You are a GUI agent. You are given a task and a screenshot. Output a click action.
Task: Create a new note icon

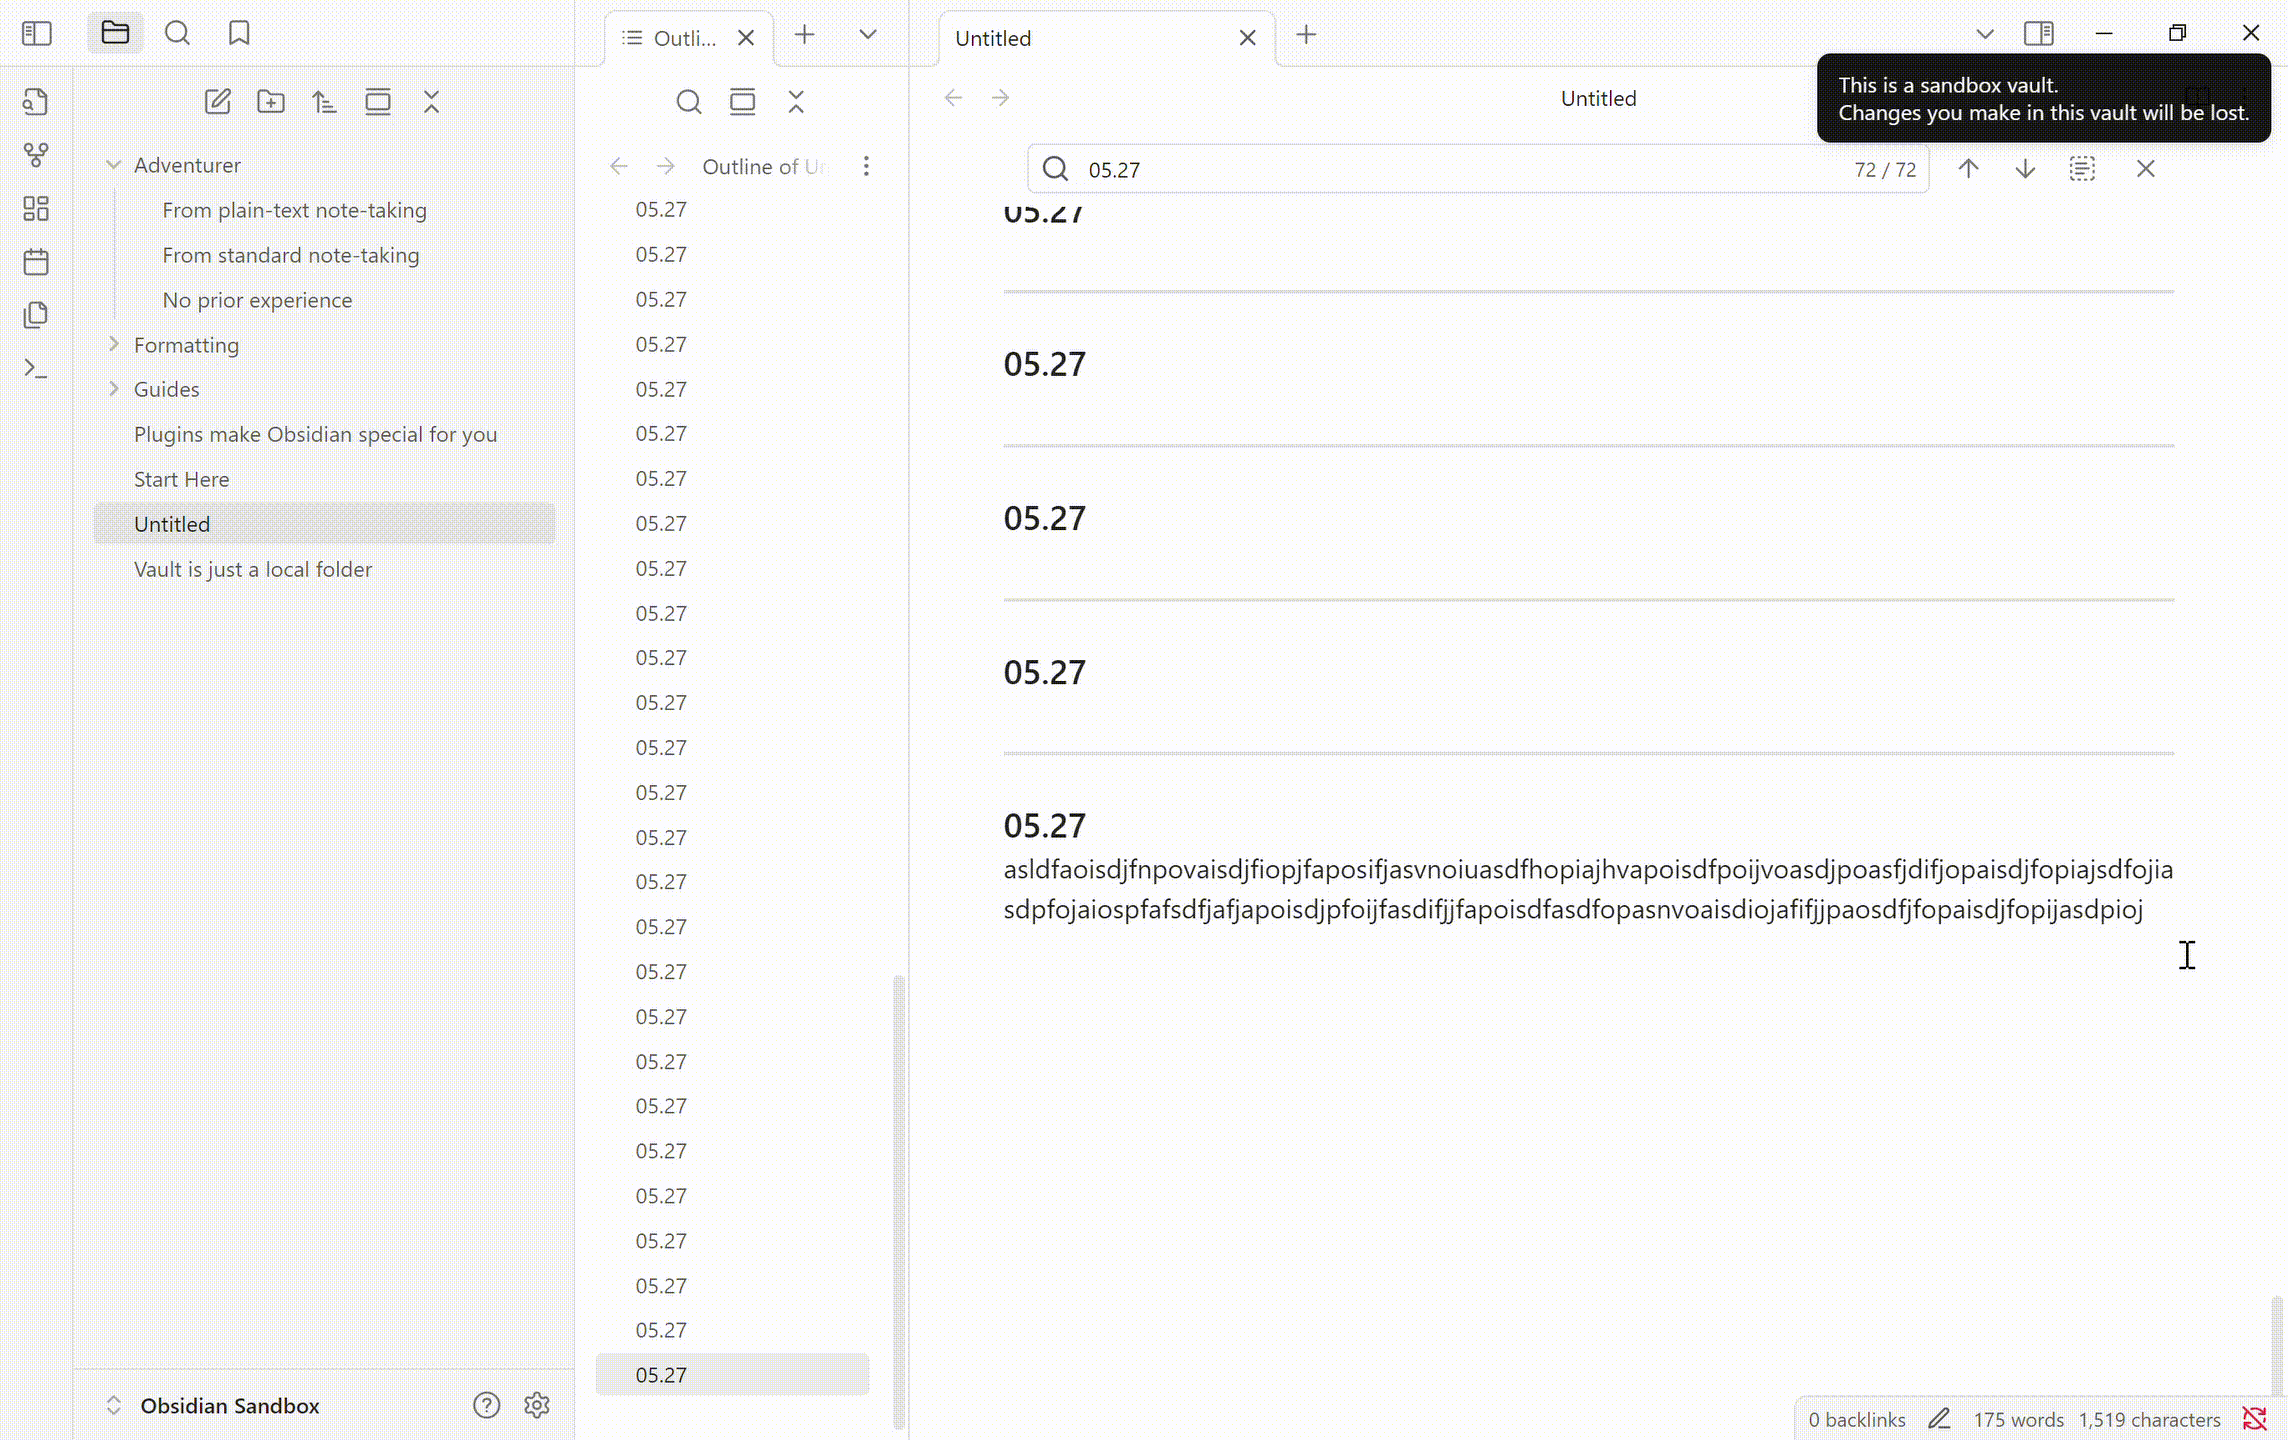coord(217,101)
